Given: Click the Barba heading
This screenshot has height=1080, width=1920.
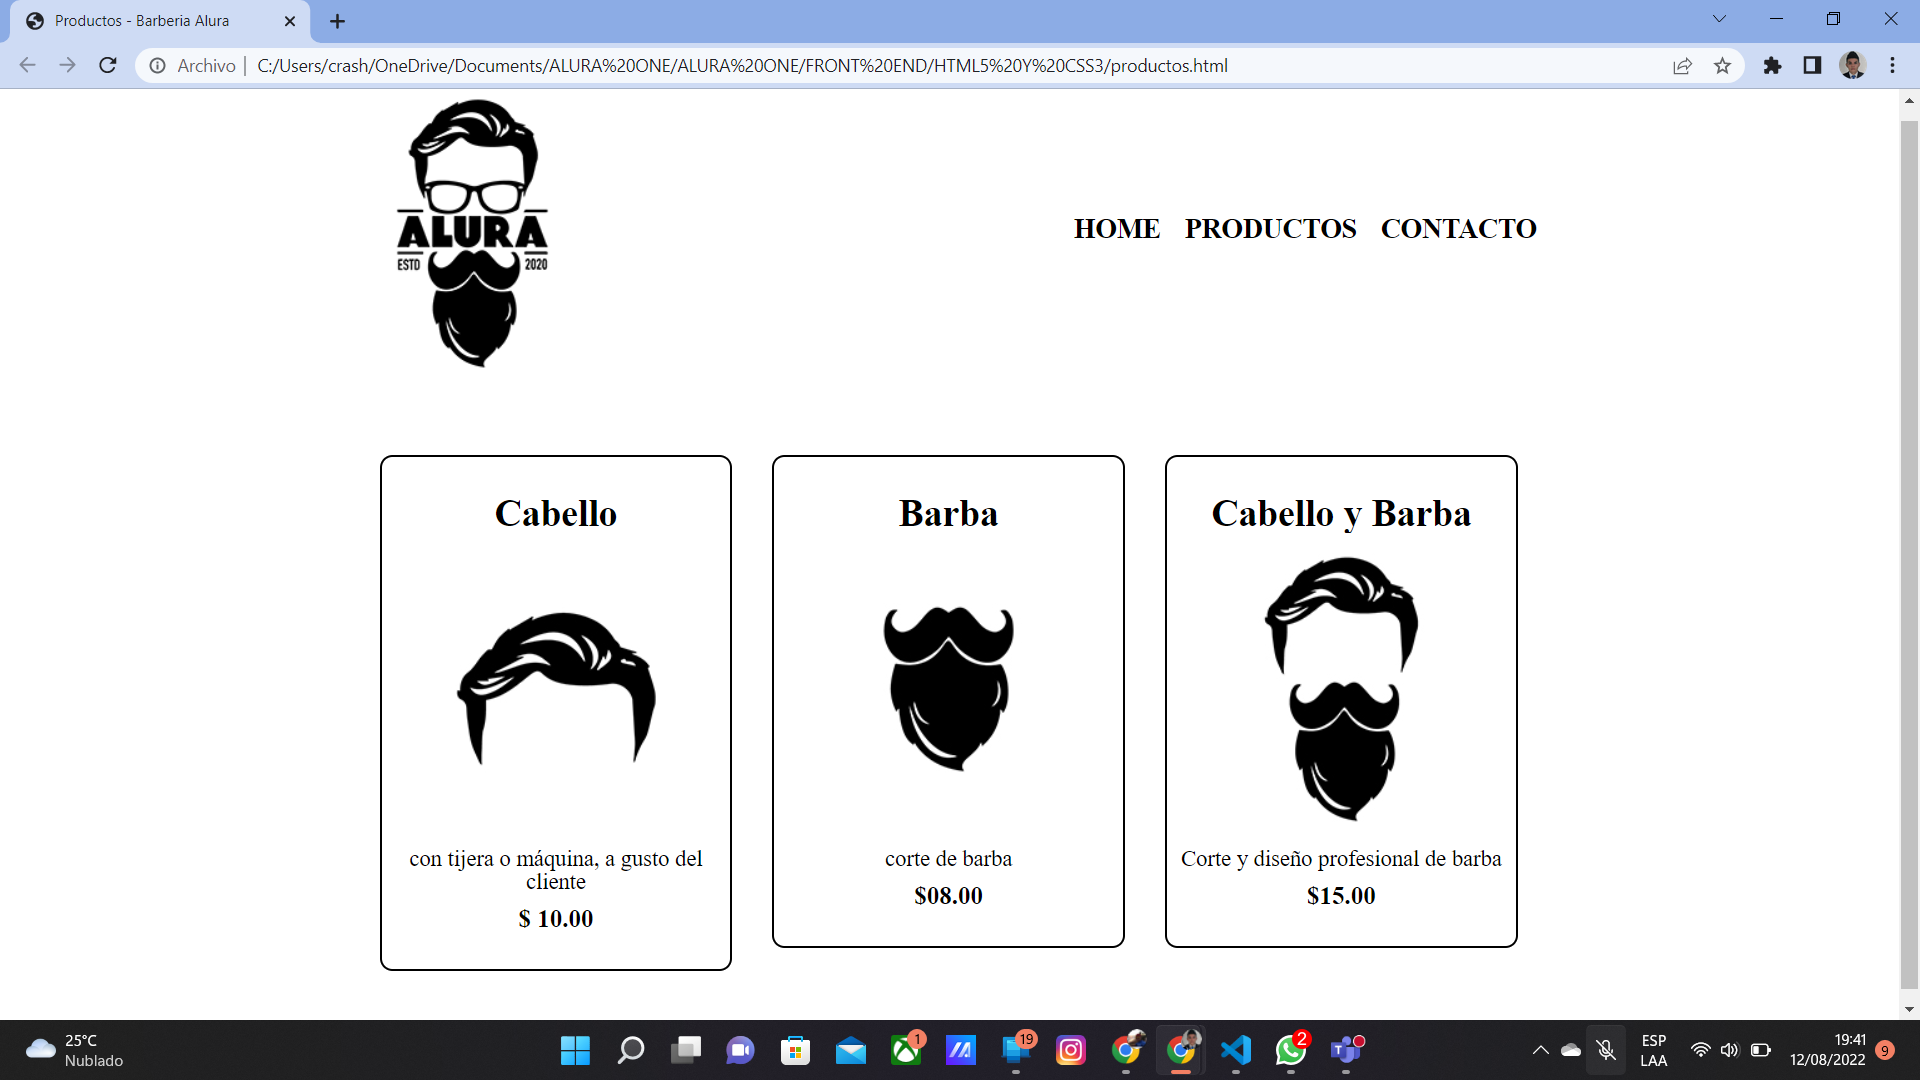Looking at the screenshot, I should coord(948,513).
